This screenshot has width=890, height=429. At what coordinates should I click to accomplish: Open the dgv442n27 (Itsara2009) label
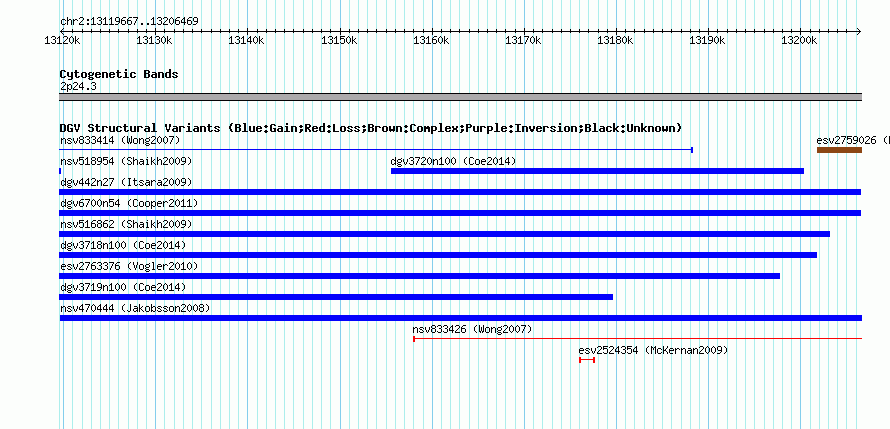point(126,182)
